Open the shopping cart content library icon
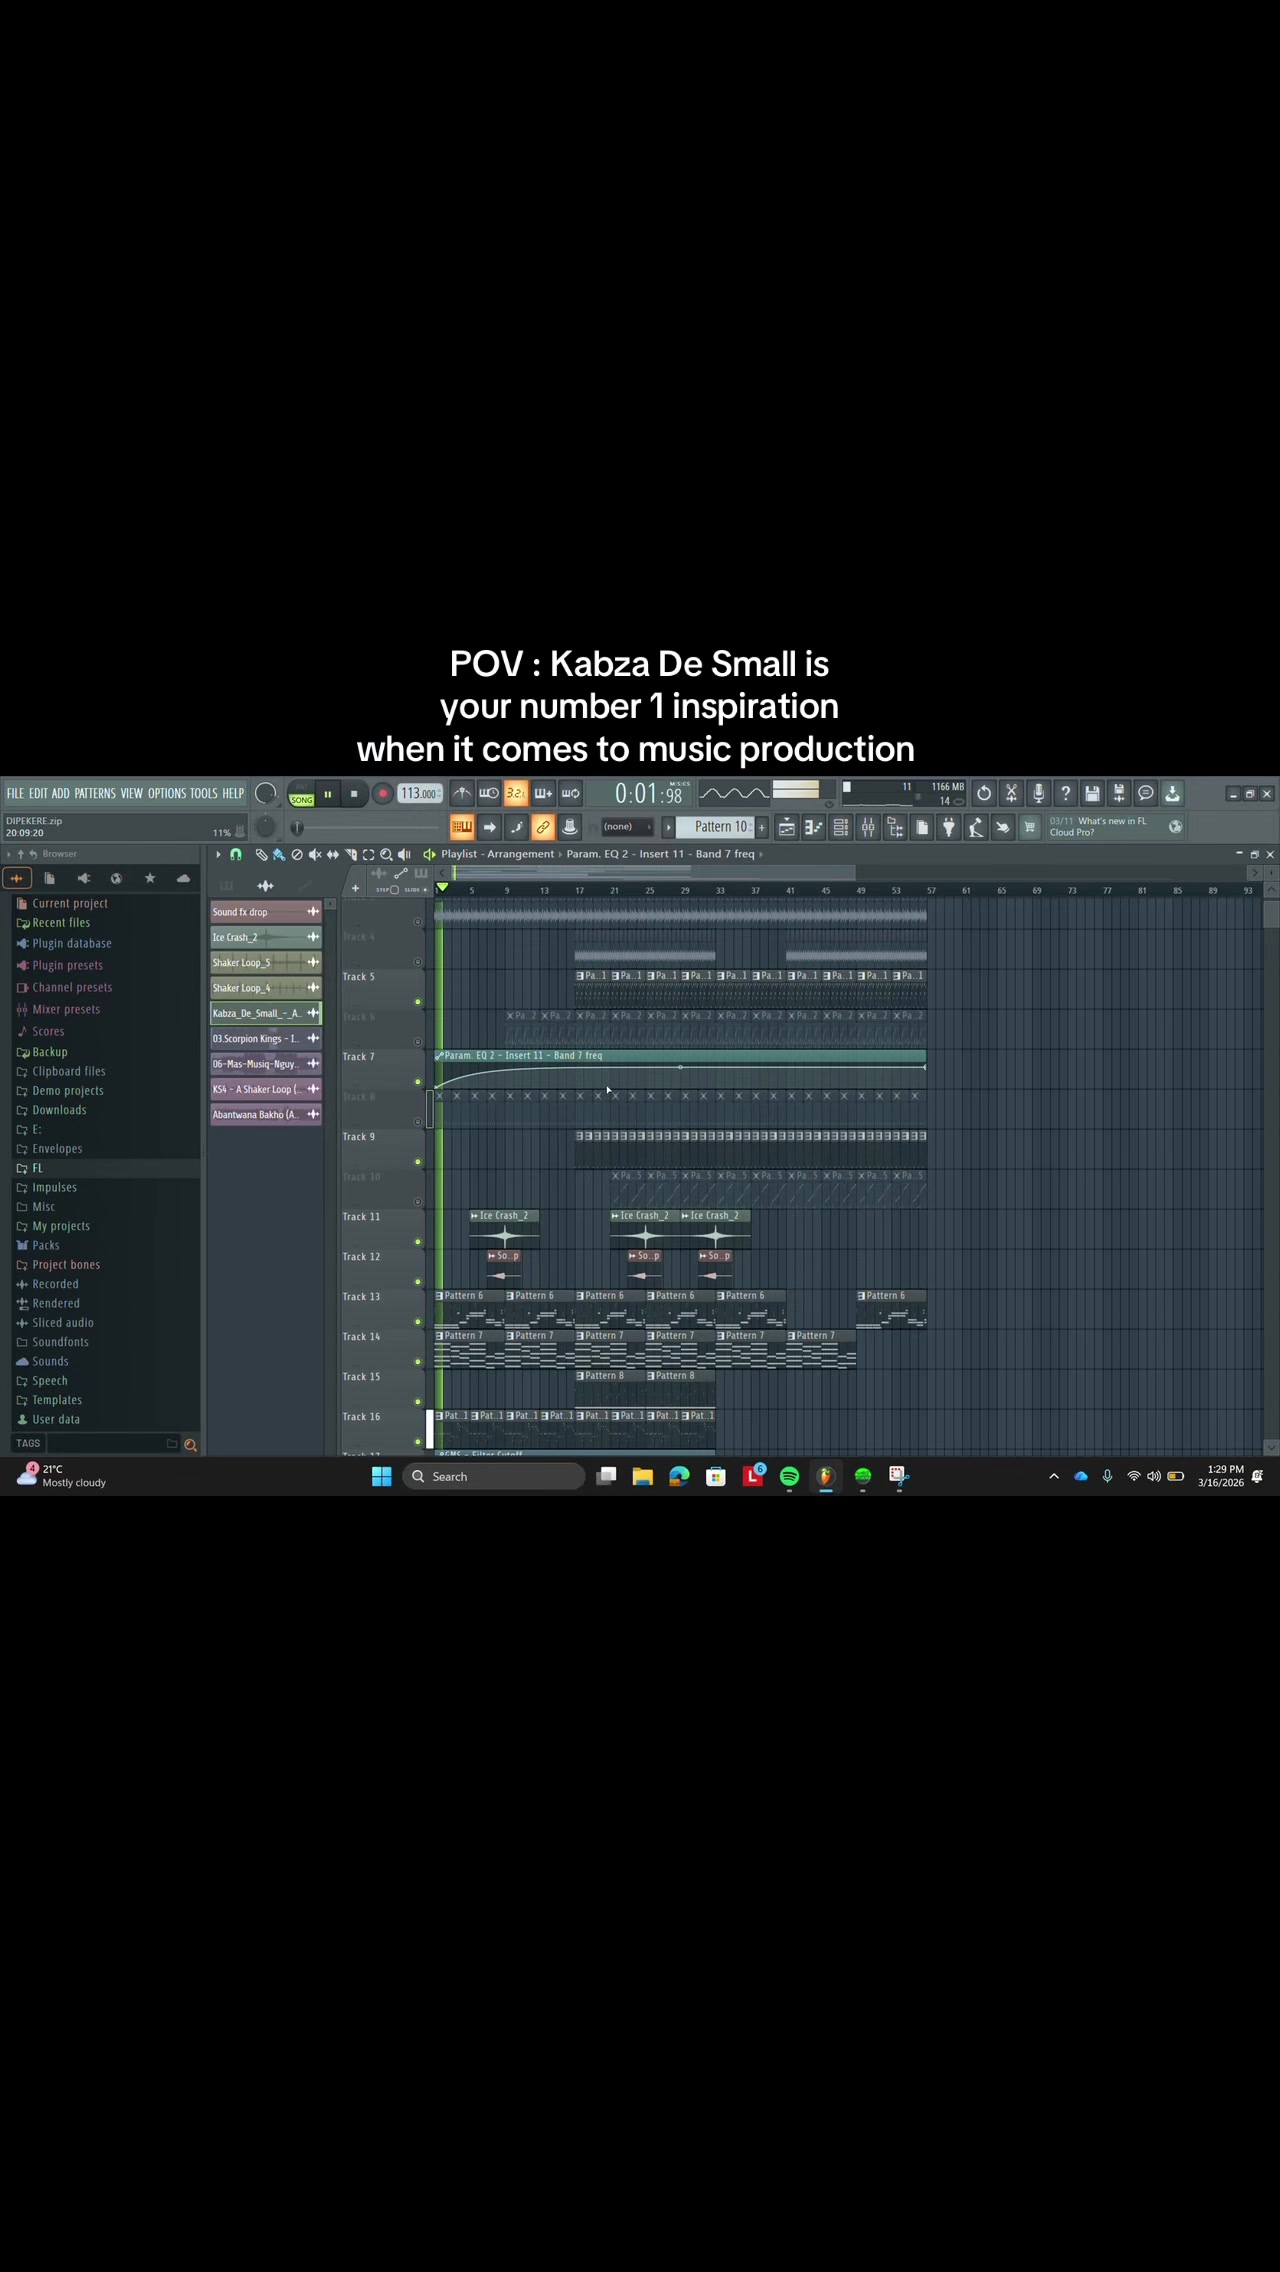This screenshot has width=1280, height=2272. [x=1029, y=827]
